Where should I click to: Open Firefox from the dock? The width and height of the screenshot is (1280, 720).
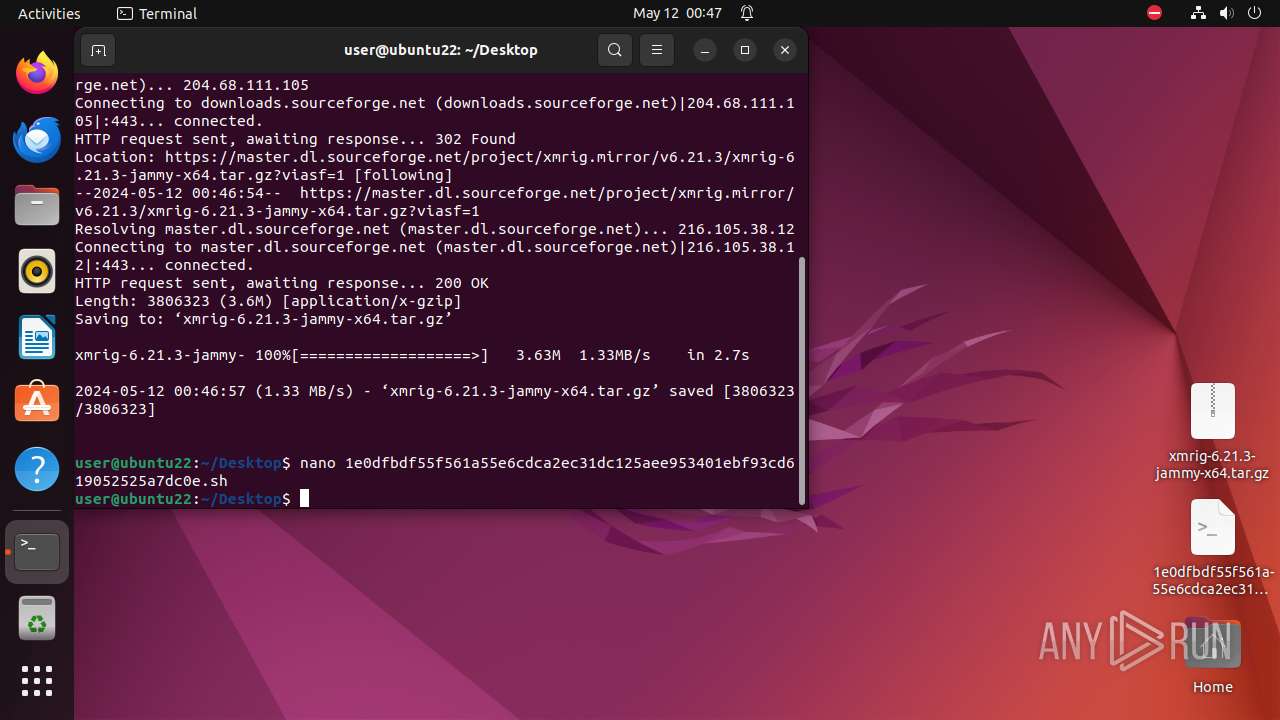[x=37, y=73]
